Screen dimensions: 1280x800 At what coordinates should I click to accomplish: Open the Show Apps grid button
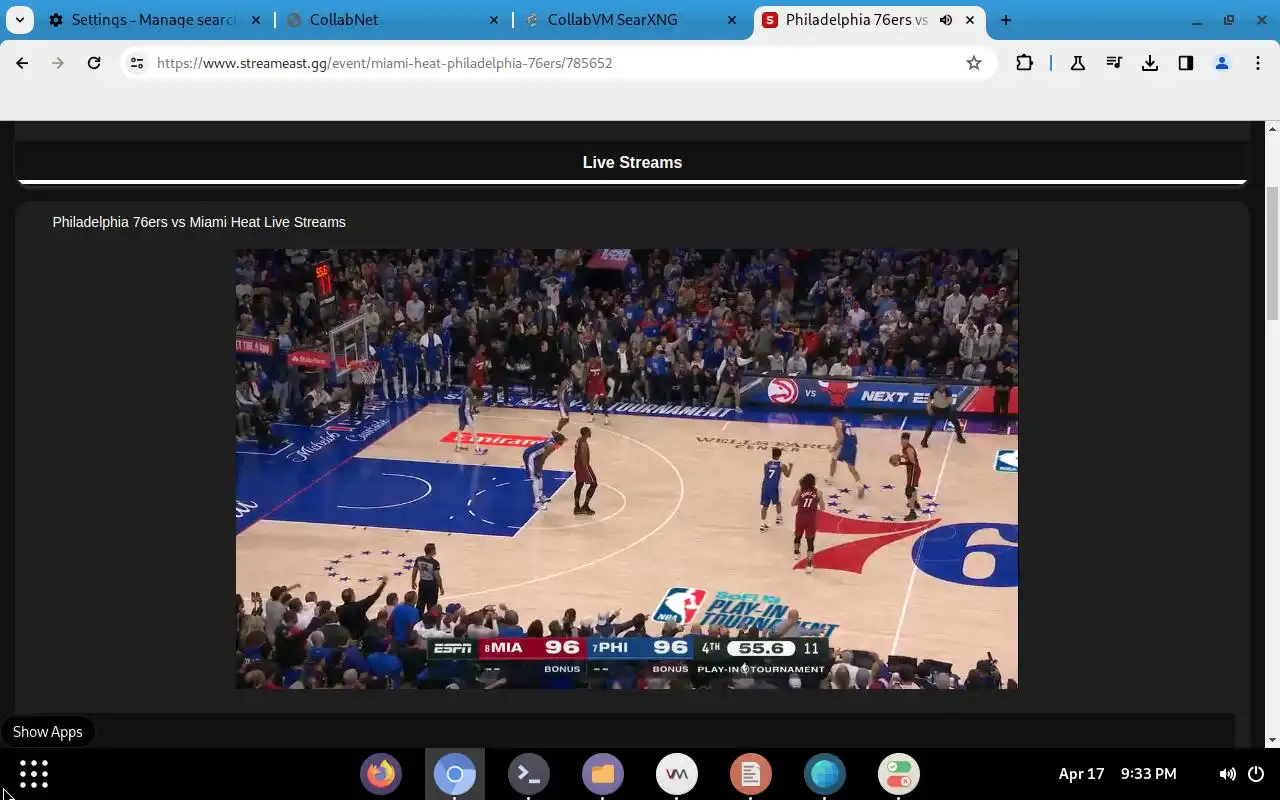(33, 774)
